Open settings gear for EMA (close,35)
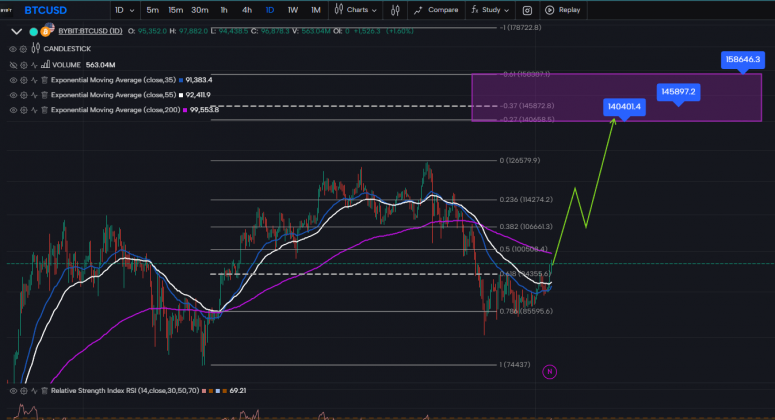This screenshot has height=420, width=775. click(x=24, y=79)
